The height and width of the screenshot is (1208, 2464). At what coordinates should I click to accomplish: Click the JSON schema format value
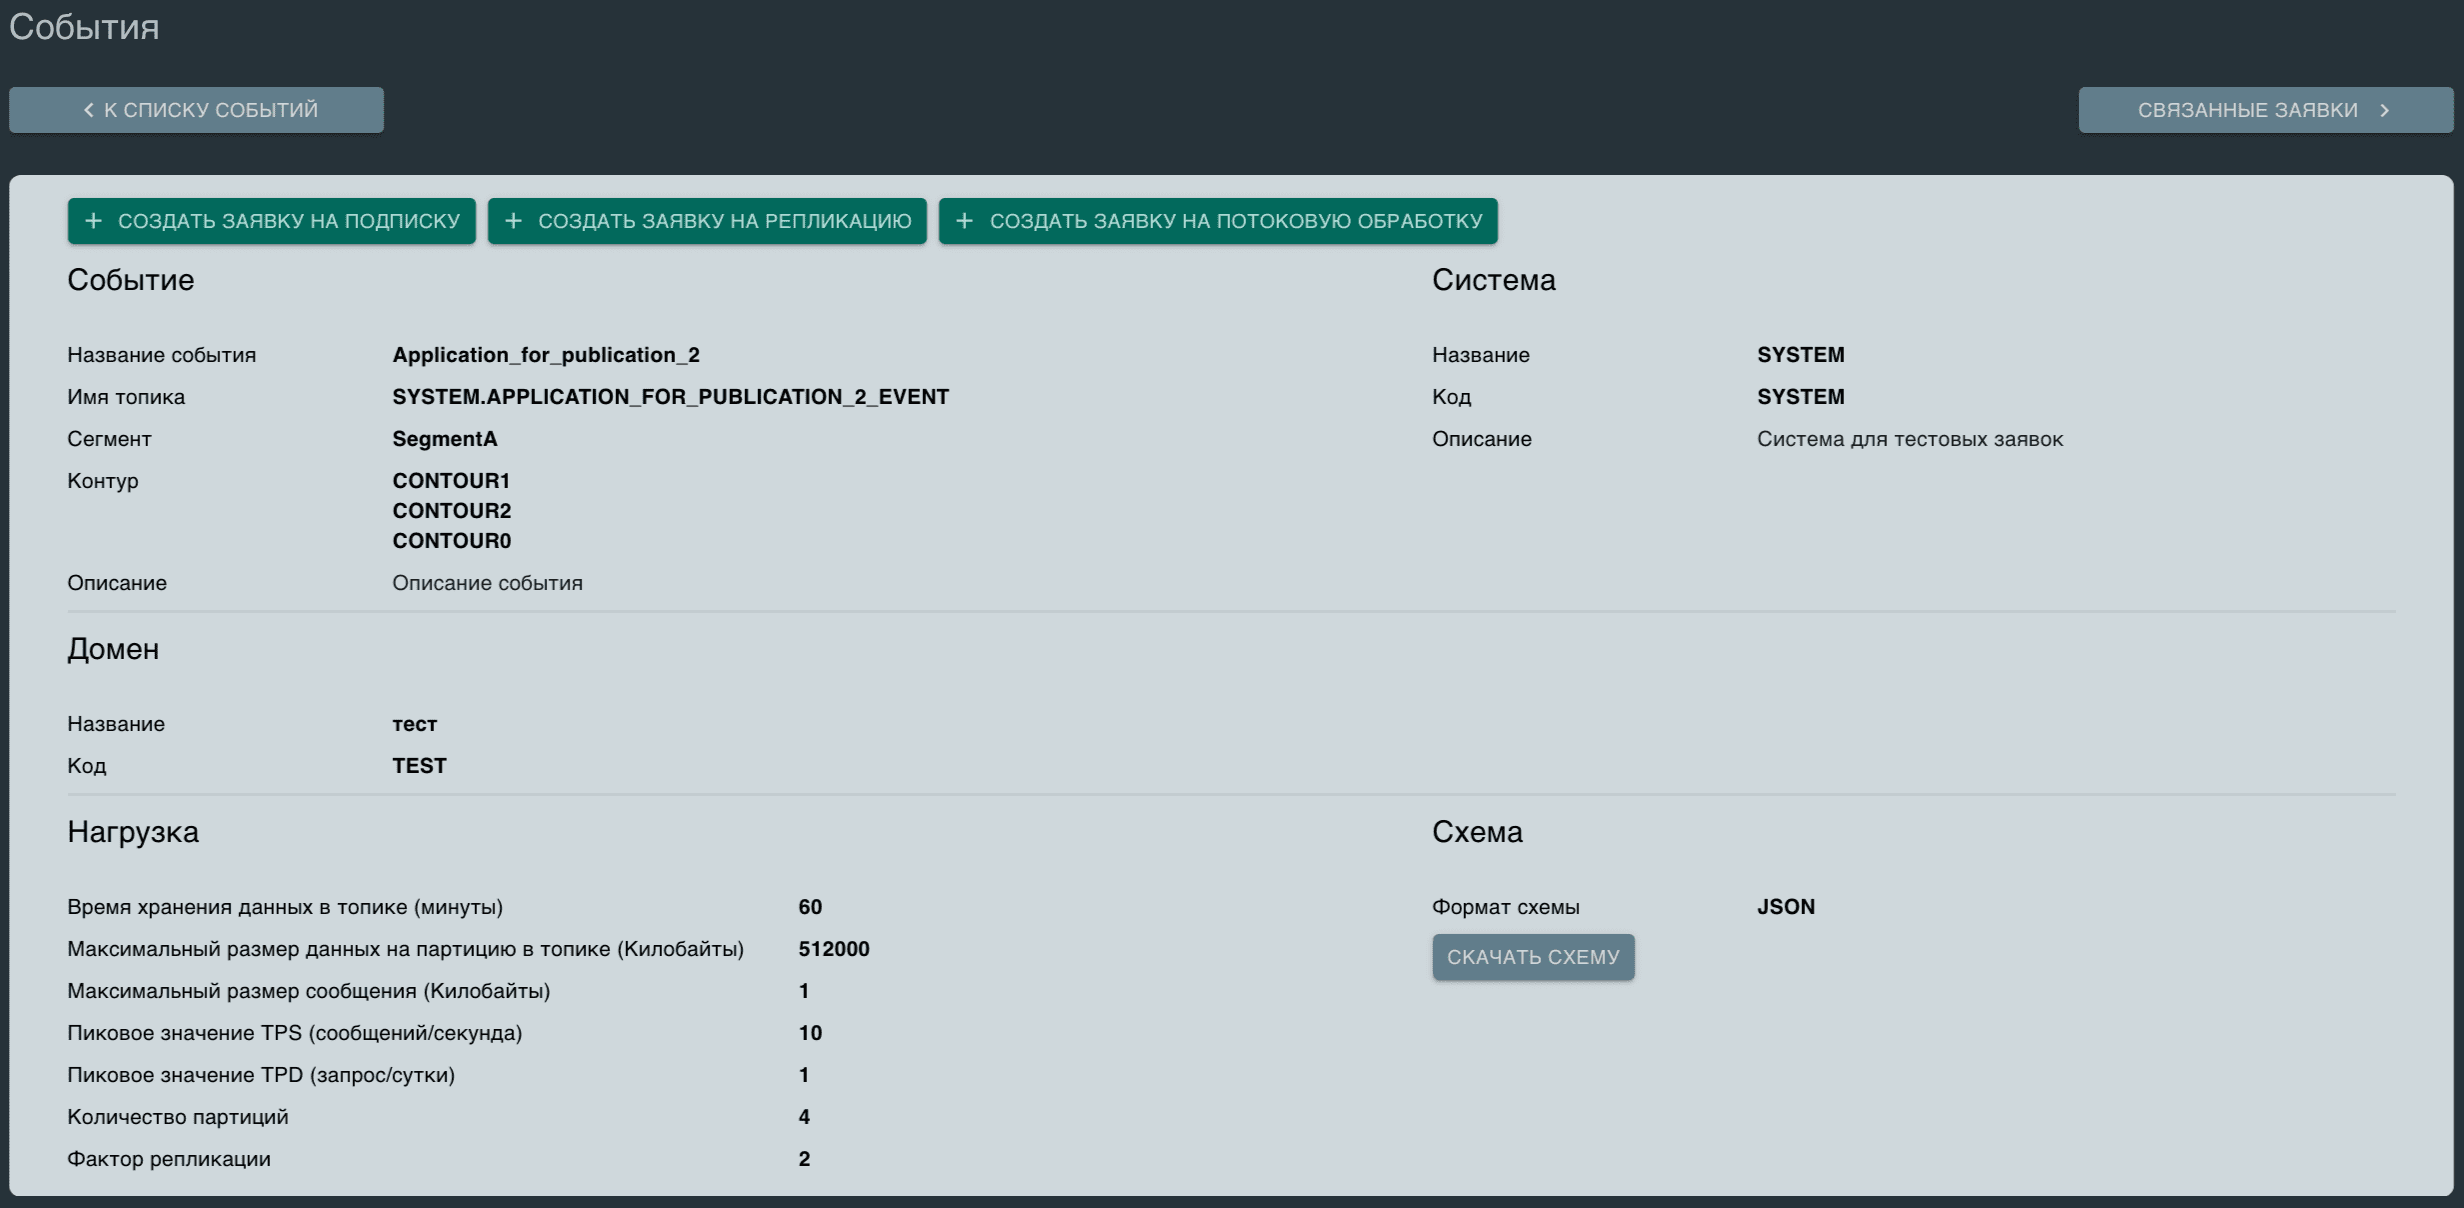[x=1785, y=907]
